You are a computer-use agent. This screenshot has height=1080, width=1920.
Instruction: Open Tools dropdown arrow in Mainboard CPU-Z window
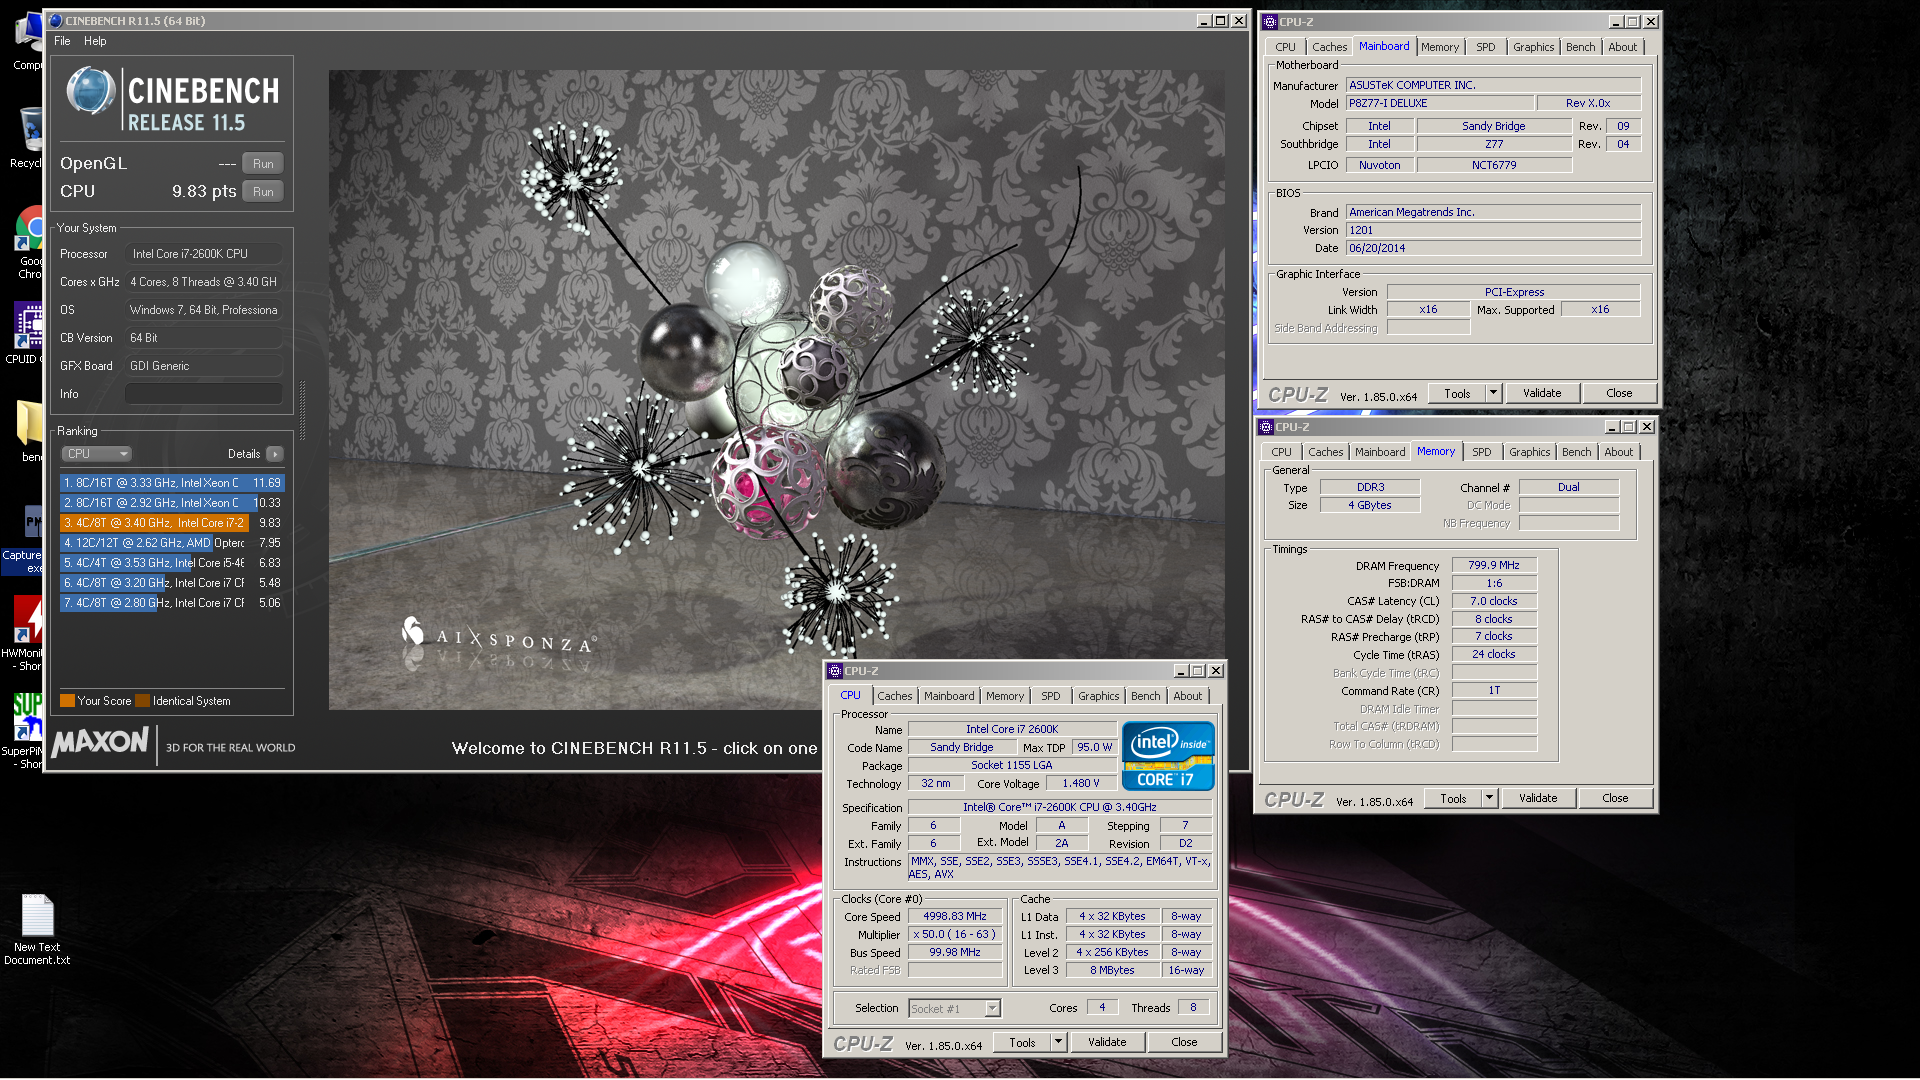click(1494, 394)
